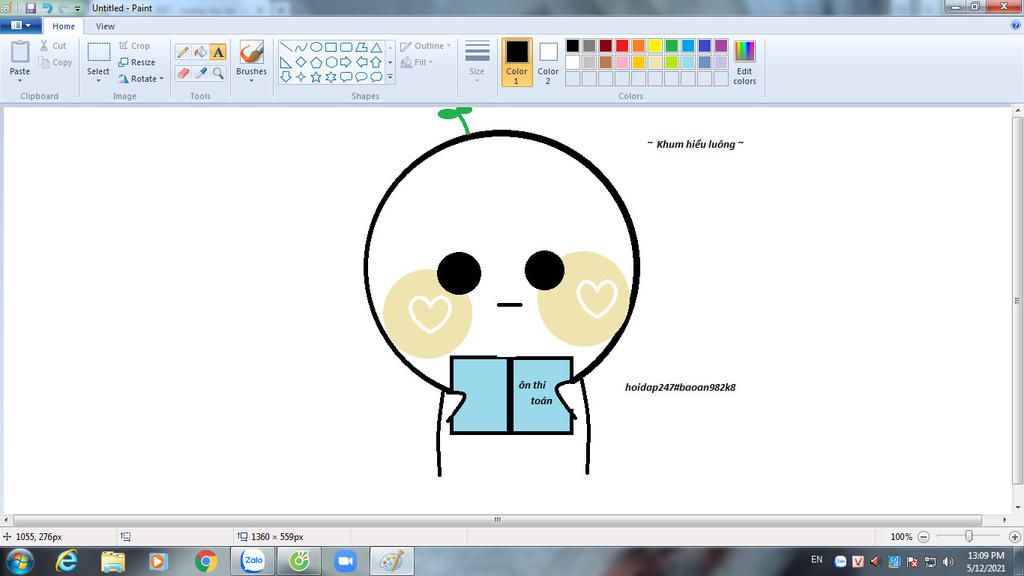Open the shape Outline dropdown
Image resolution: width=1024 pixels, height=576 pixels.
pos(426,46)
